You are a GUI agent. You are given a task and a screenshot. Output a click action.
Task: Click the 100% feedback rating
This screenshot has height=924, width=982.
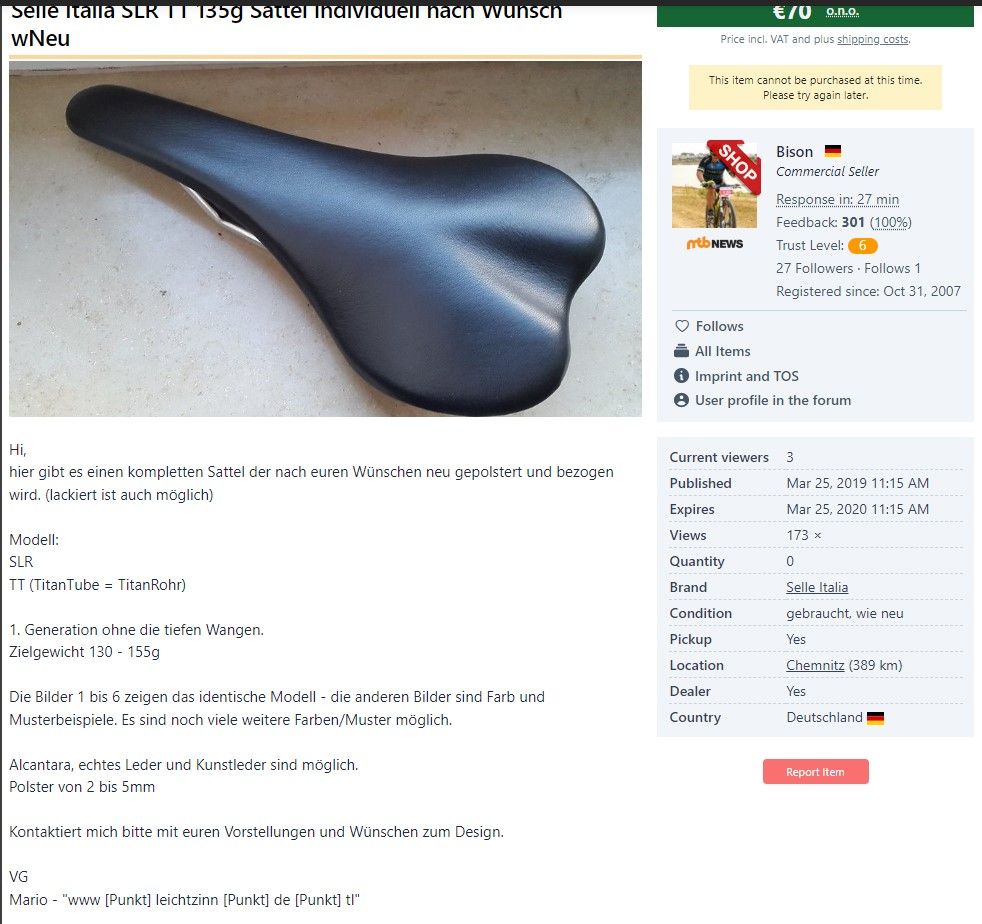tap(891, 222)
